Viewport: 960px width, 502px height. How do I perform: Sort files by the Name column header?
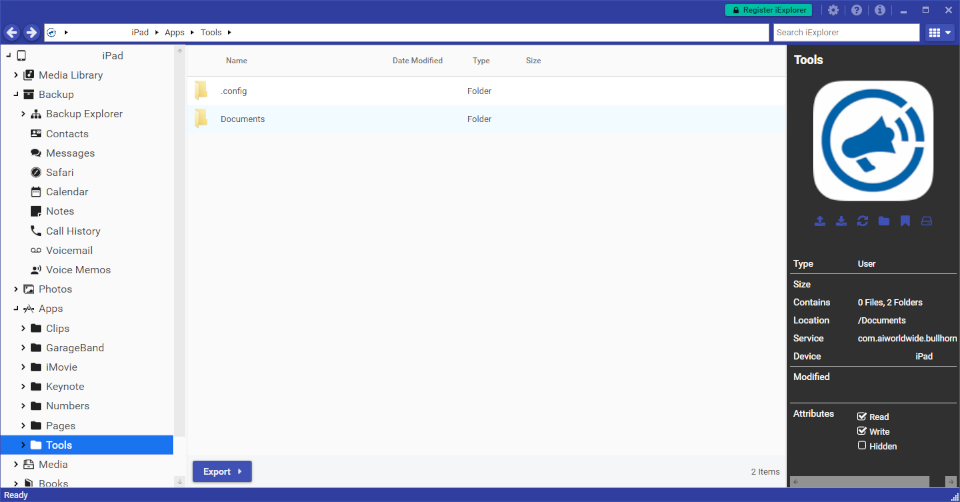click(x=236, y=61)
